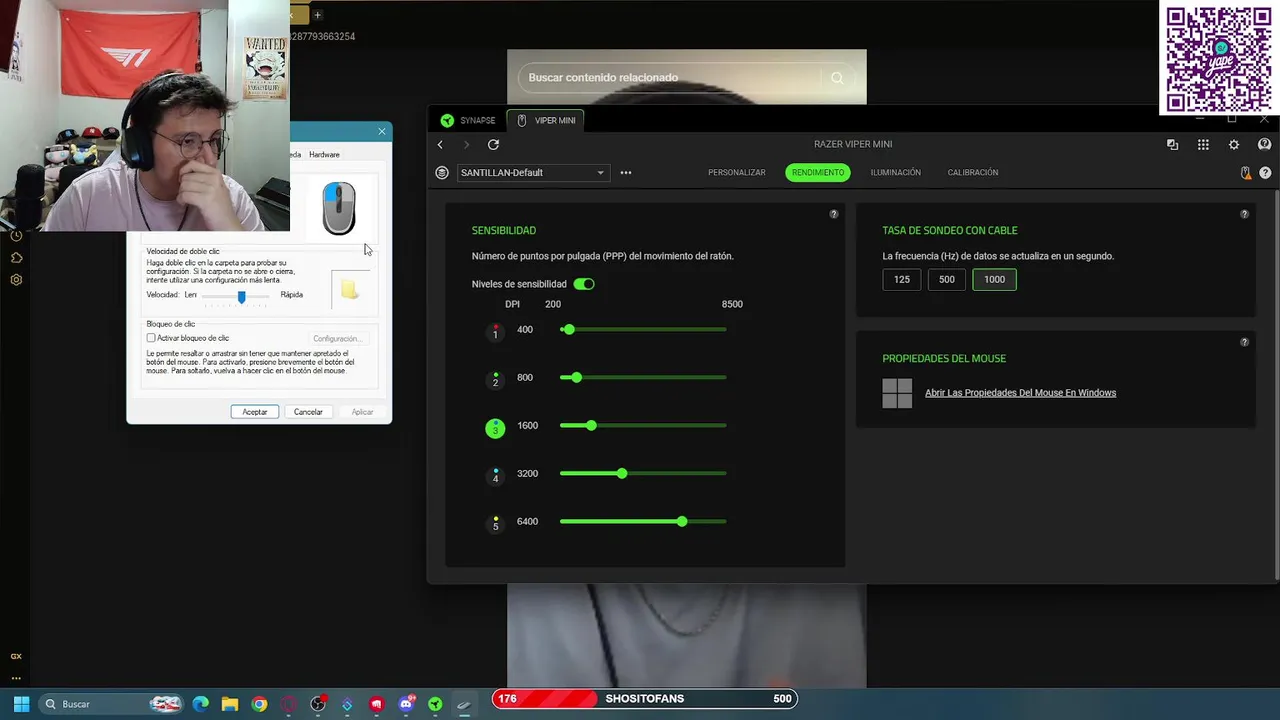Image resolution: width=1280 pixels, height=720 pixels.
Task: Click the Windows logo next to mouse properties link
Action: 897,393
